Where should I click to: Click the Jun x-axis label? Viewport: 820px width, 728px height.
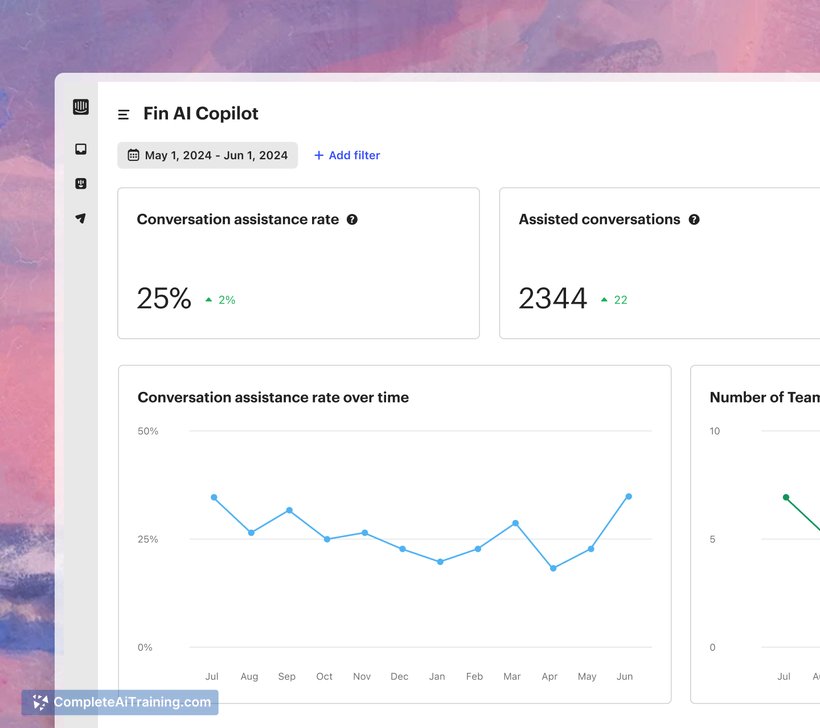[x=625, y=676]
